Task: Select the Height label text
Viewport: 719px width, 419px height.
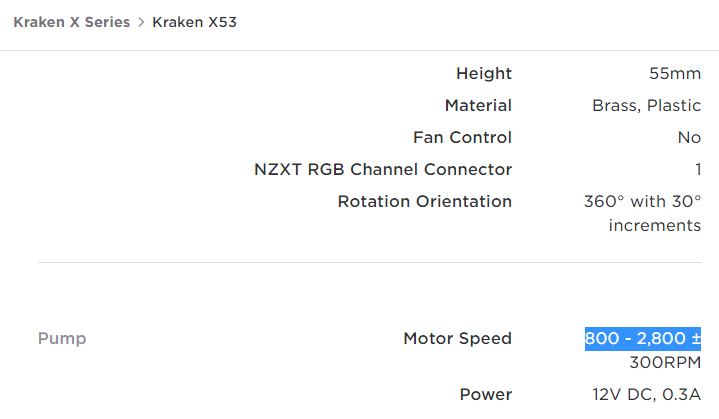Action: [484, 73]
